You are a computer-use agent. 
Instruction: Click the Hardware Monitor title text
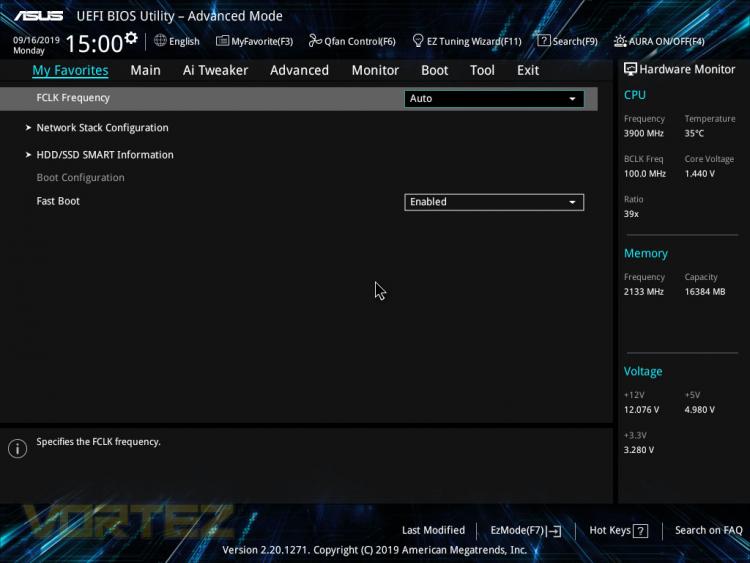point(687,69)
